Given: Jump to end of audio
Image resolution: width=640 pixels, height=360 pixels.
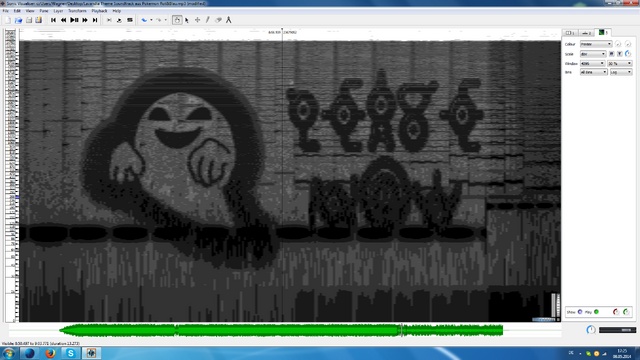Looking at the screenshot, I should click(95, 20).
